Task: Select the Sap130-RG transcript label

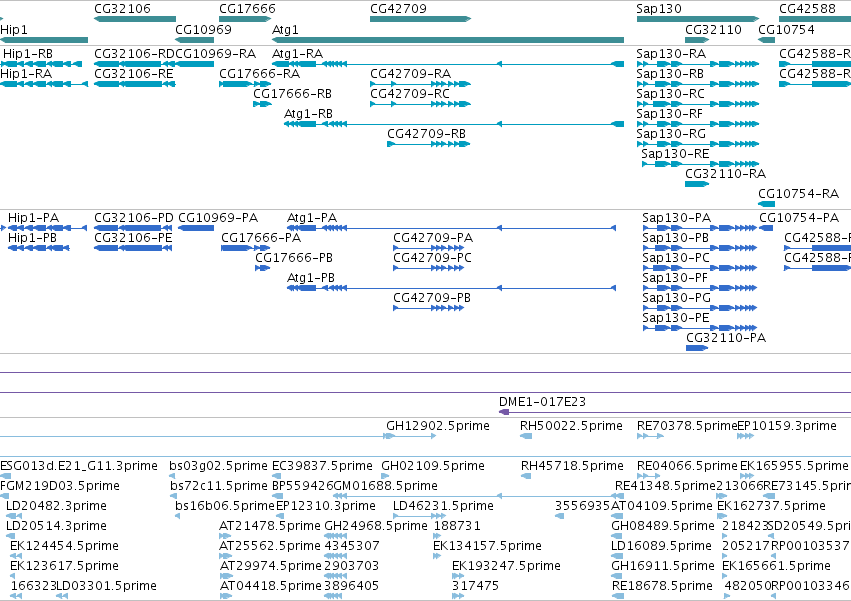Action: (671, 134)
